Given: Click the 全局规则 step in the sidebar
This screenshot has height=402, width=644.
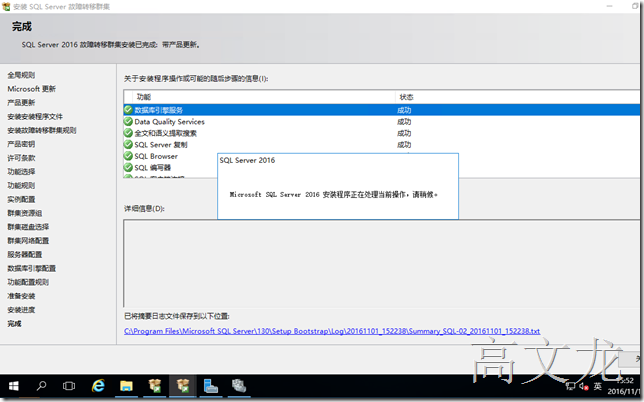Looking at the screenshot, I should 21,75.
